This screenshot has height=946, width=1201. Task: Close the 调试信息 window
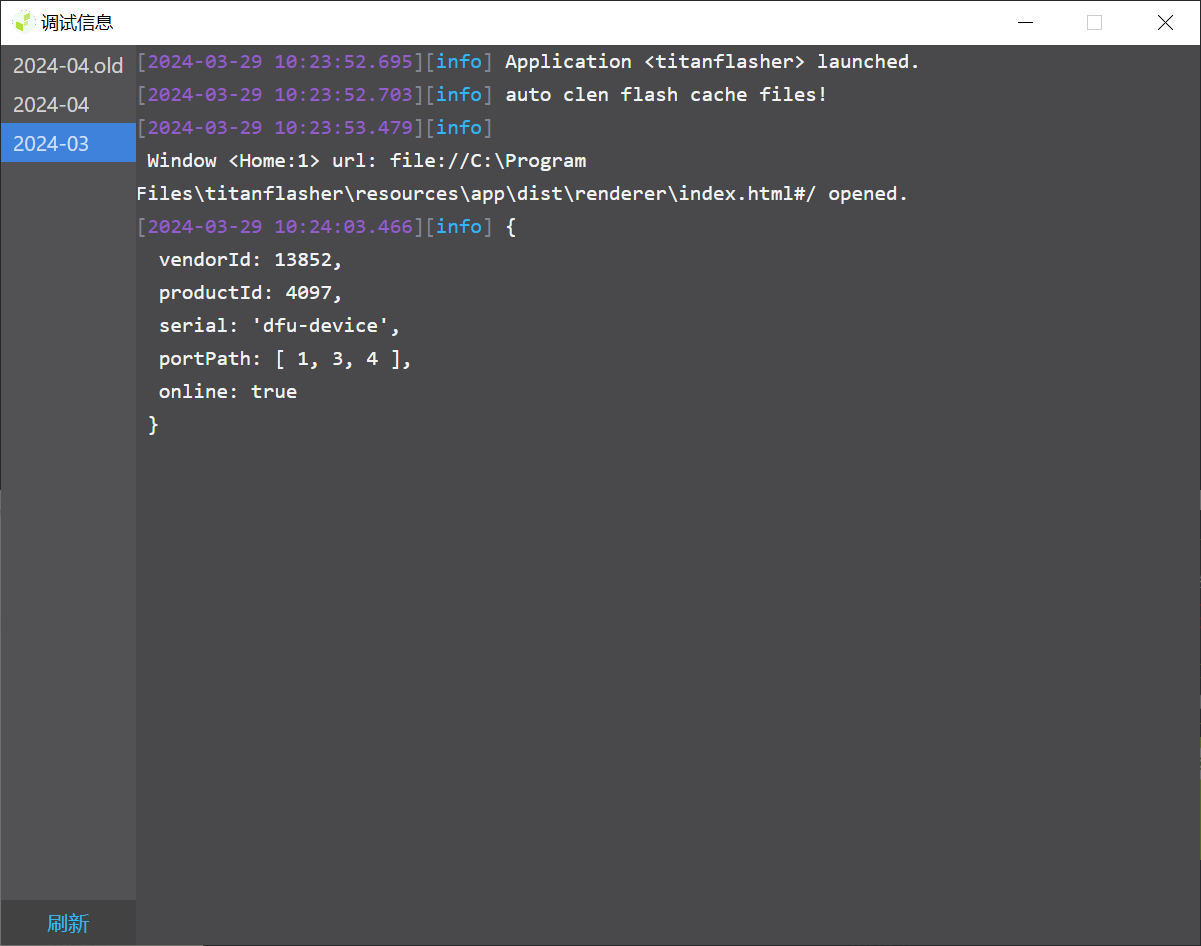point(1165,22)
